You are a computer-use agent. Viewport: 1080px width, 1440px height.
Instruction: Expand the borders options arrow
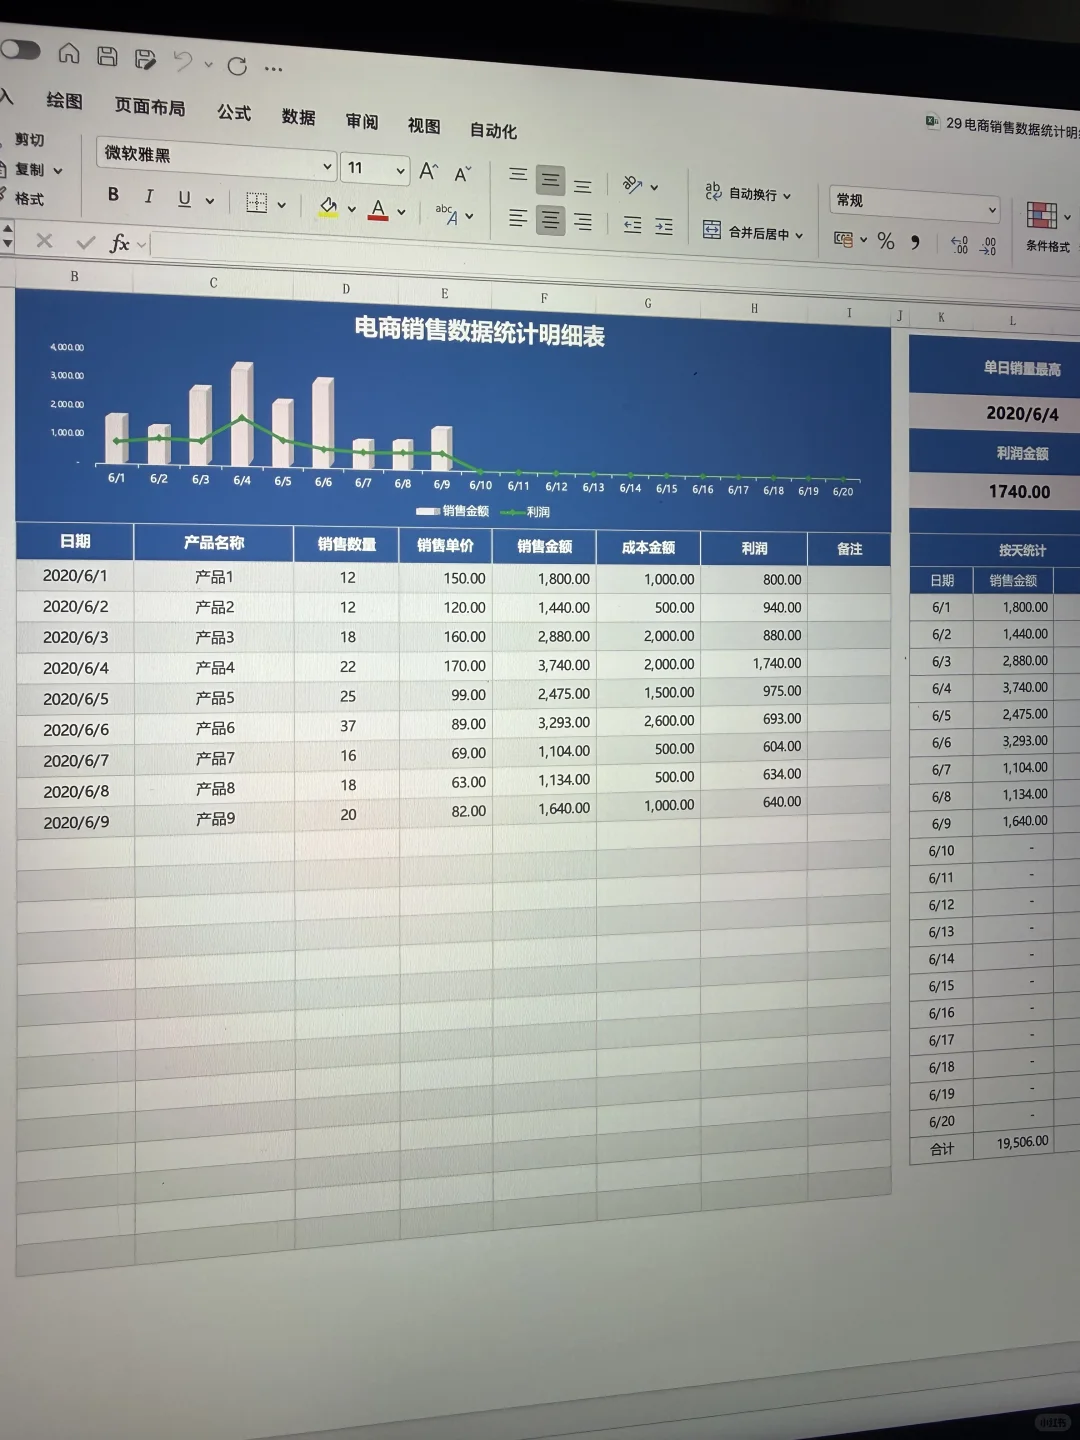(282, 205)
